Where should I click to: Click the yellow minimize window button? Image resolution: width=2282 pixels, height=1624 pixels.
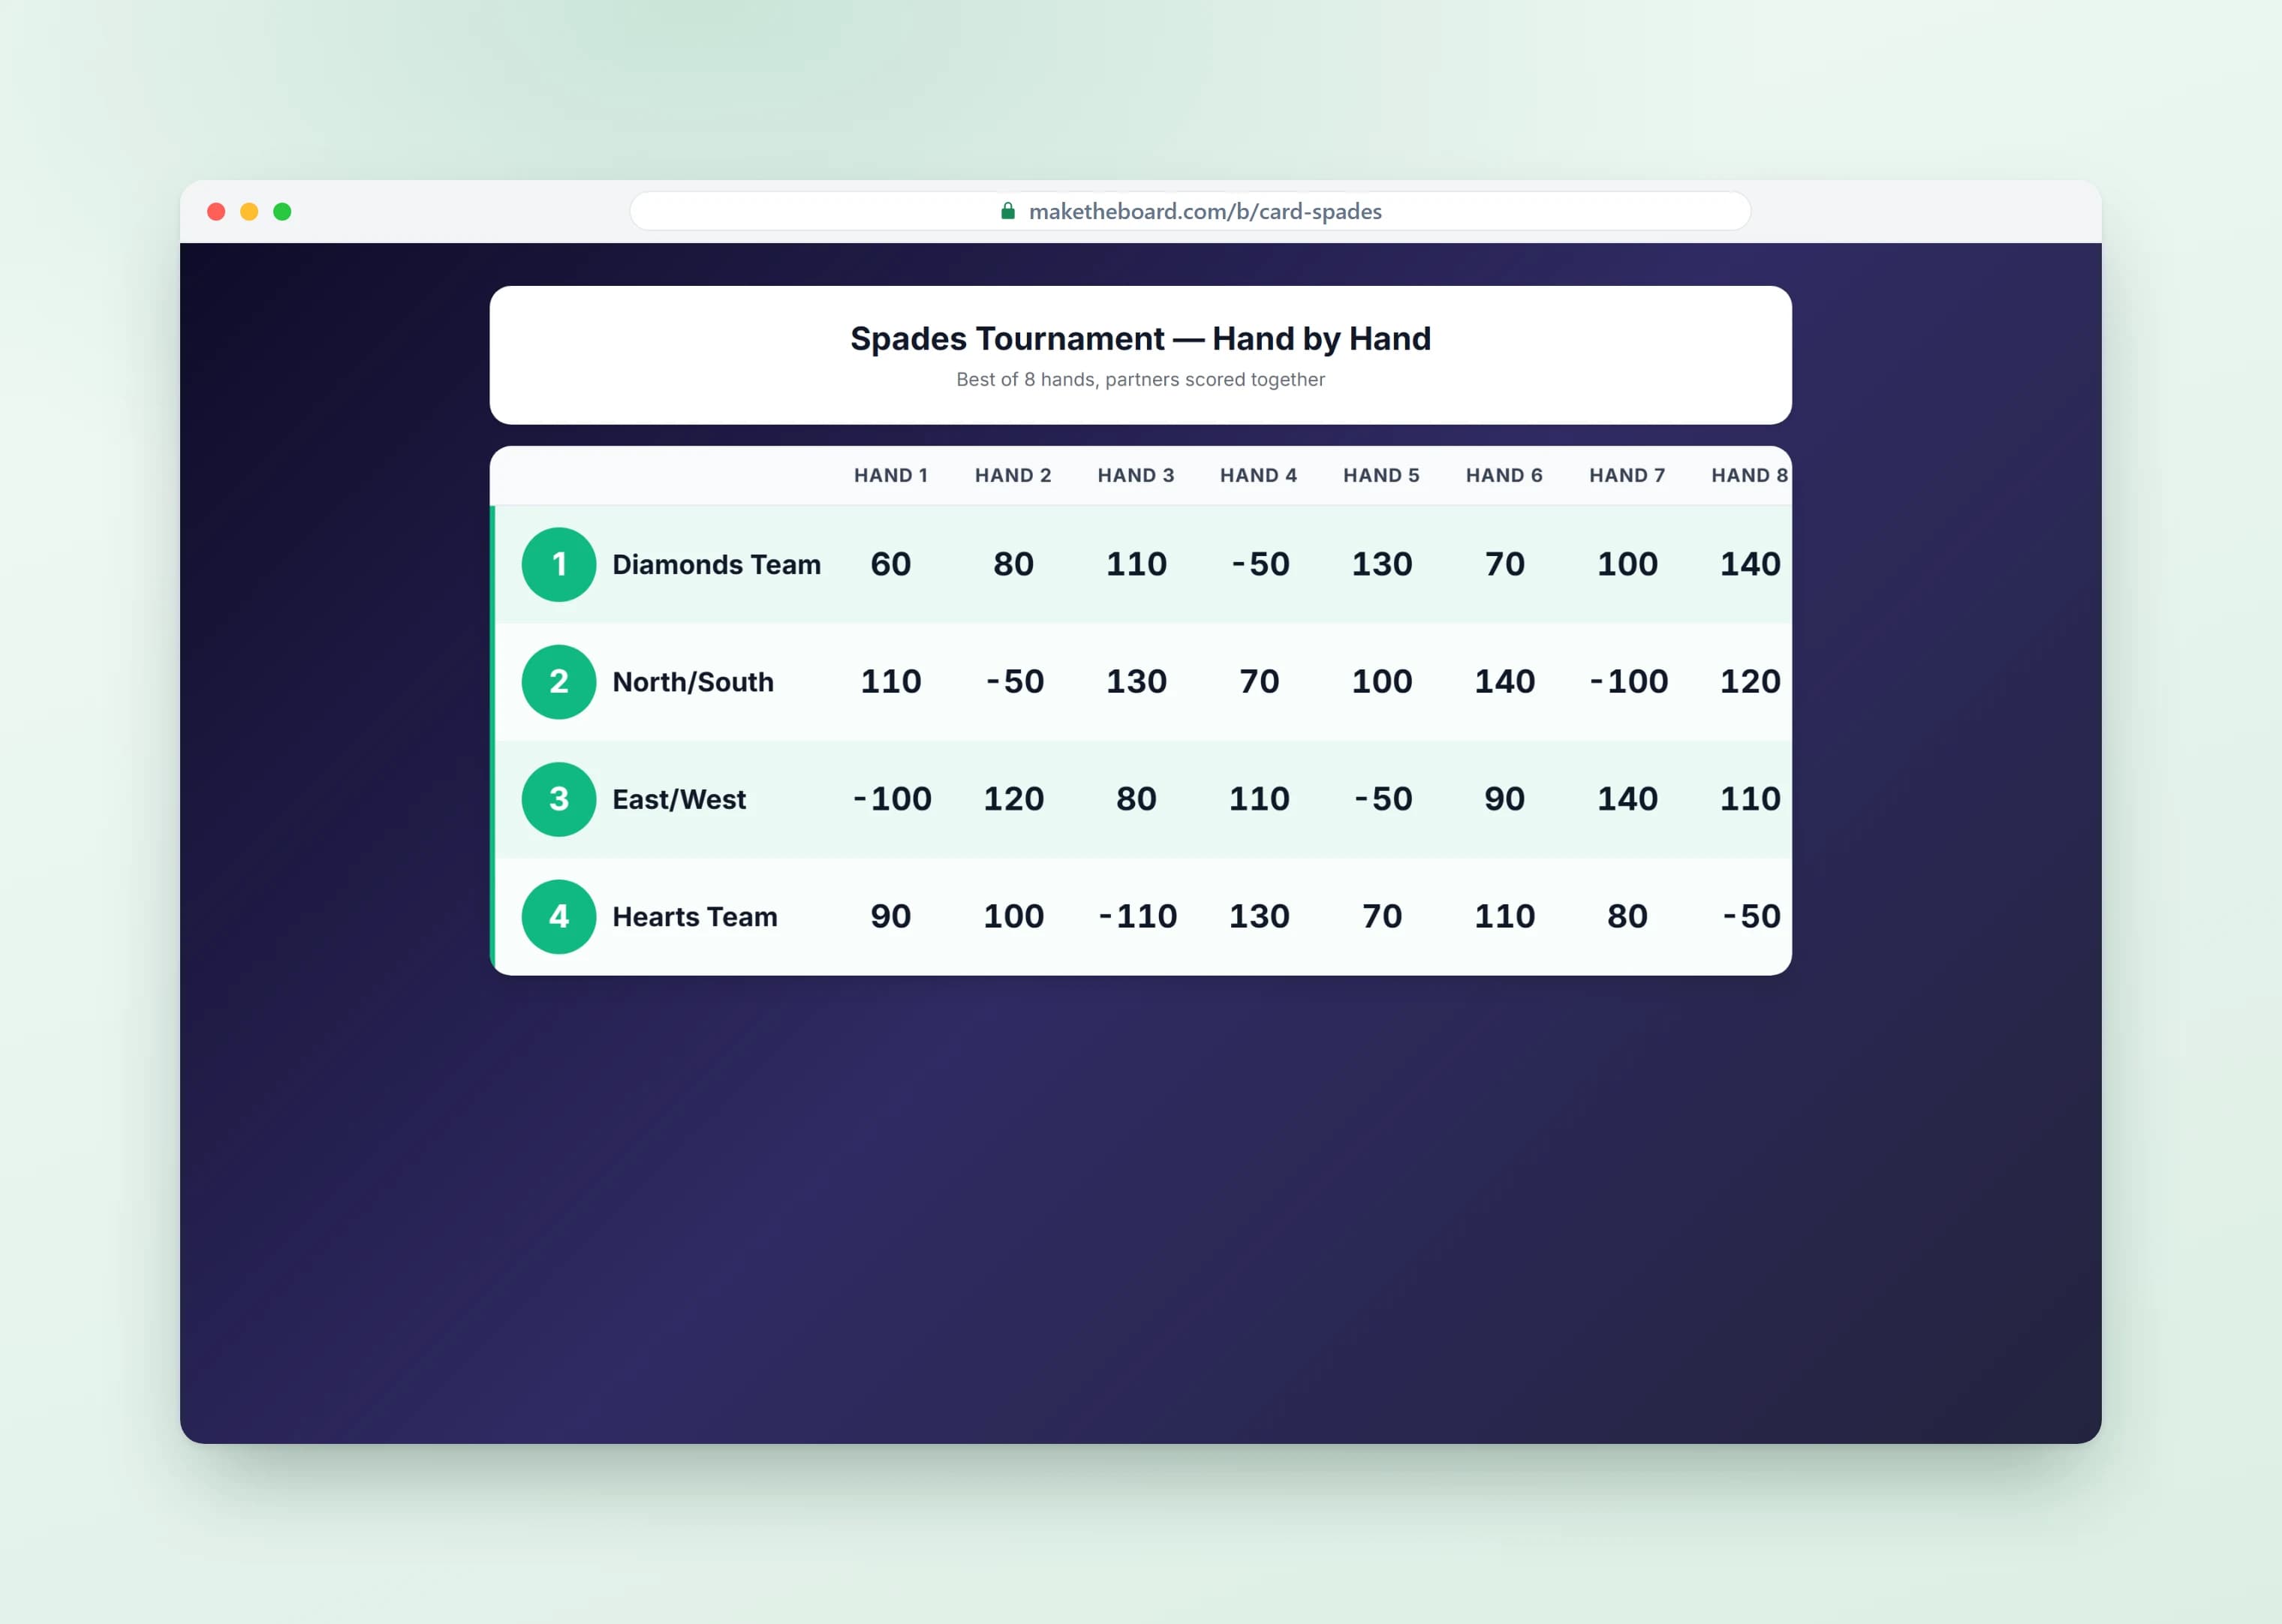(249, 212)
